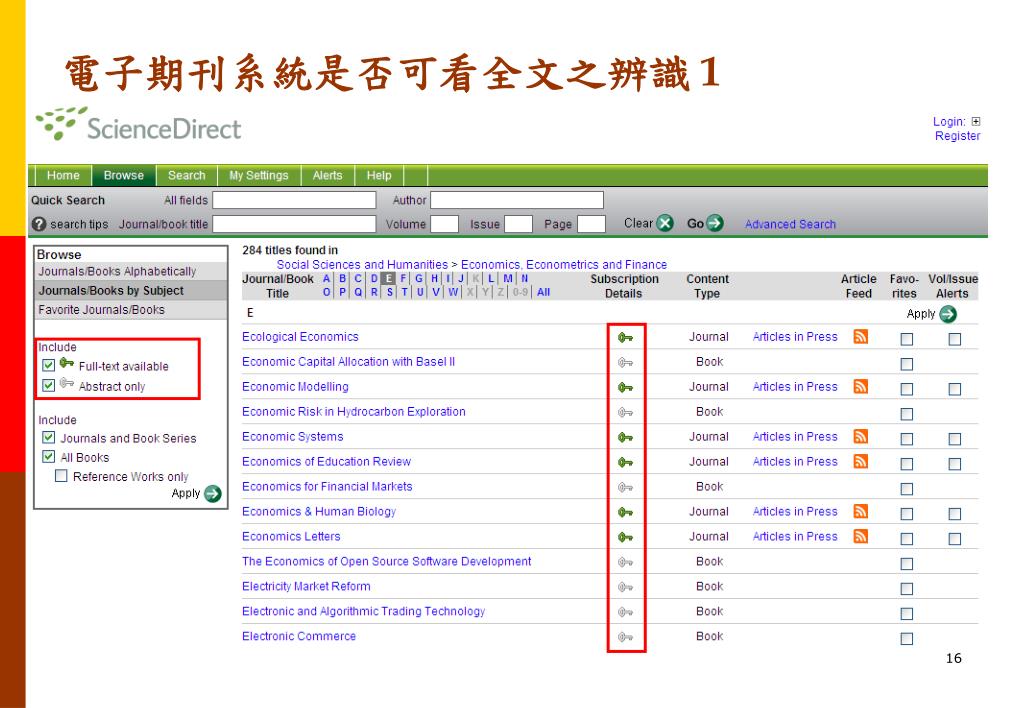Open RSS feed for Economics Letters
1023x708 pixels.
(861, 536)
